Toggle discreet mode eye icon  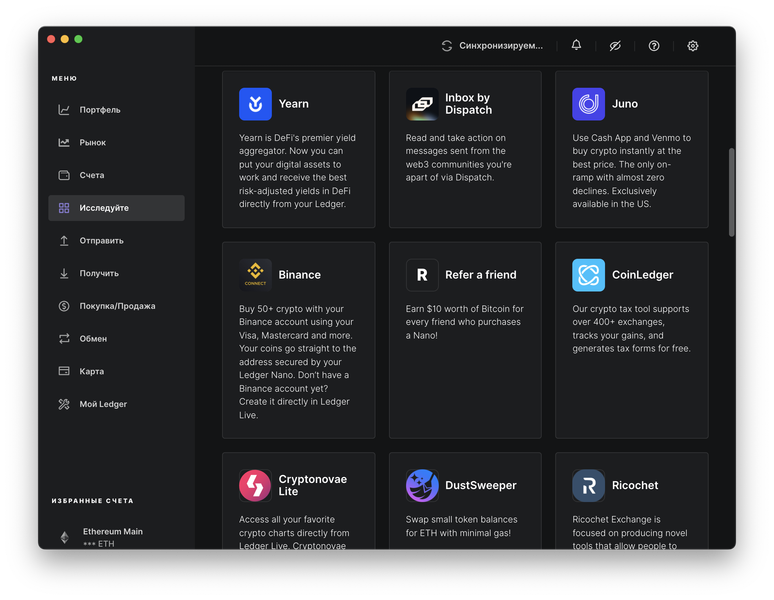615,46
